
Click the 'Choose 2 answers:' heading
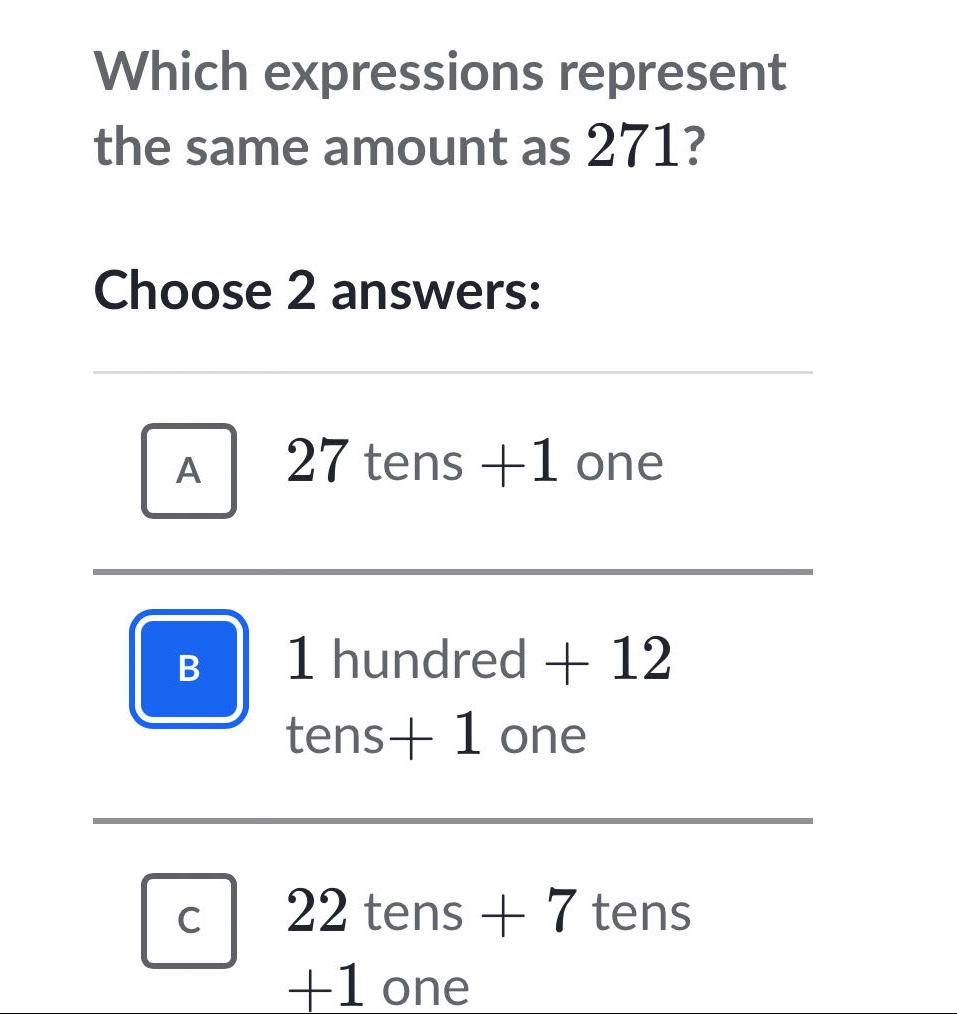pos(315,292)
